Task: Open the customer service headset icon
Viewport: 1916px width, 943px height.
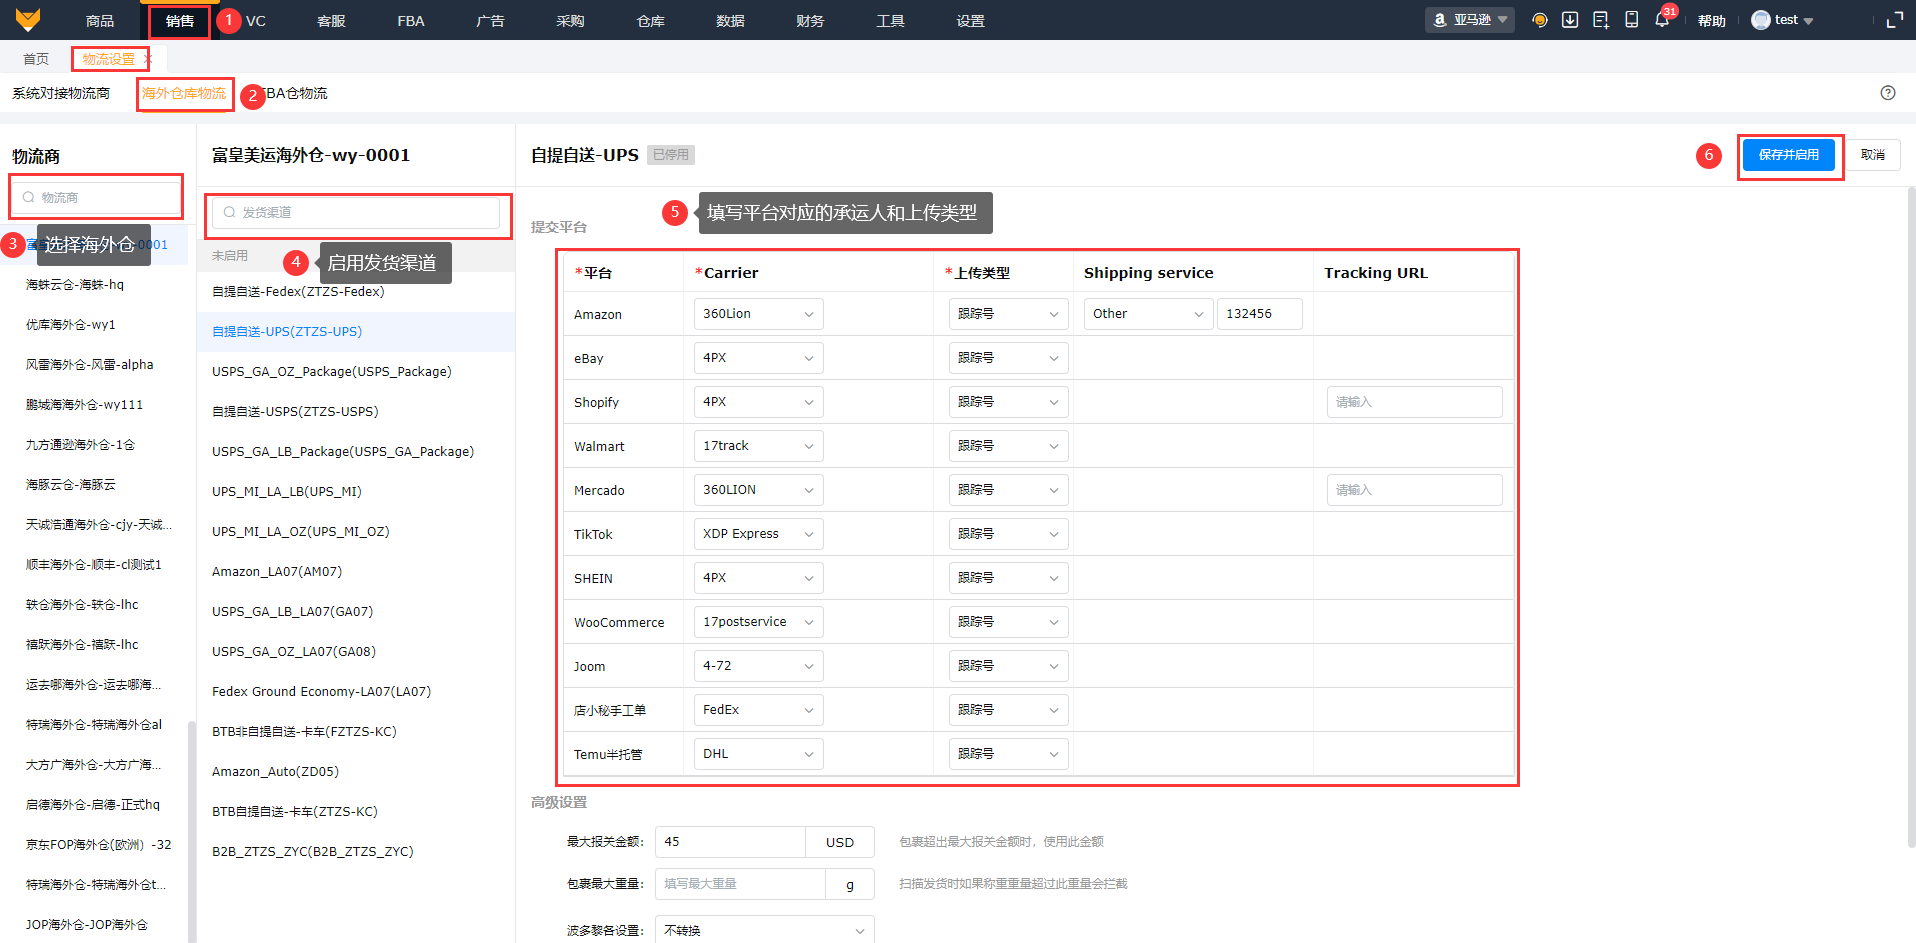Action: tap(1540, 20)
